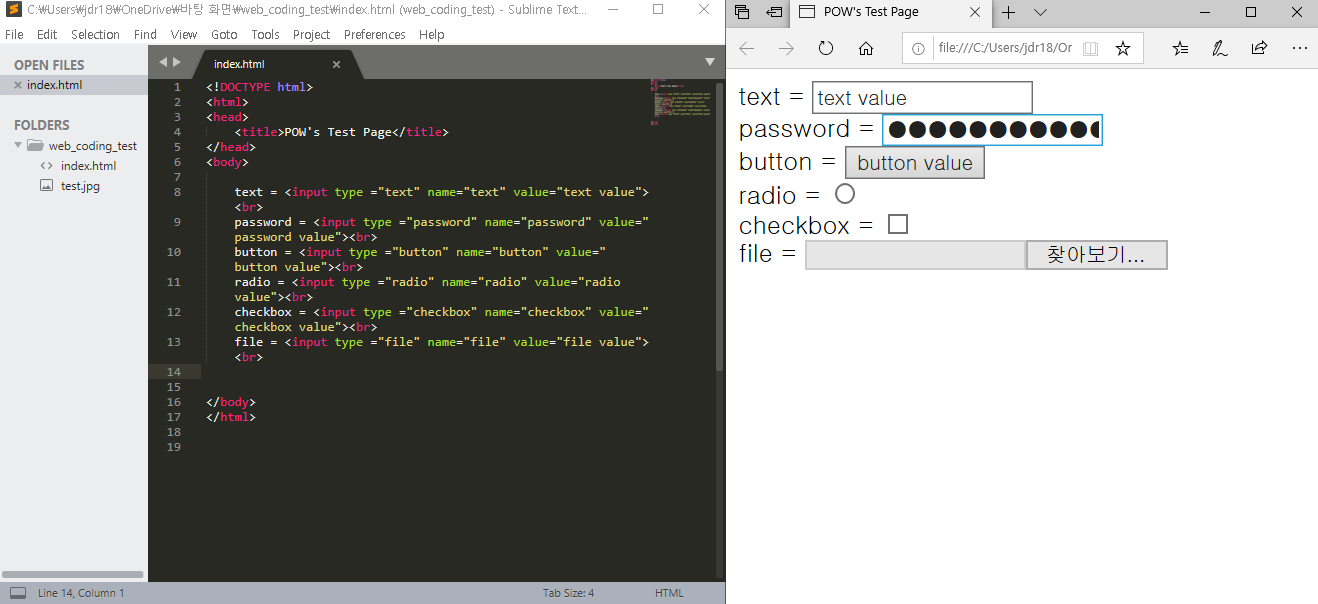Change the HTML syntax in status bar

point(669,593)
